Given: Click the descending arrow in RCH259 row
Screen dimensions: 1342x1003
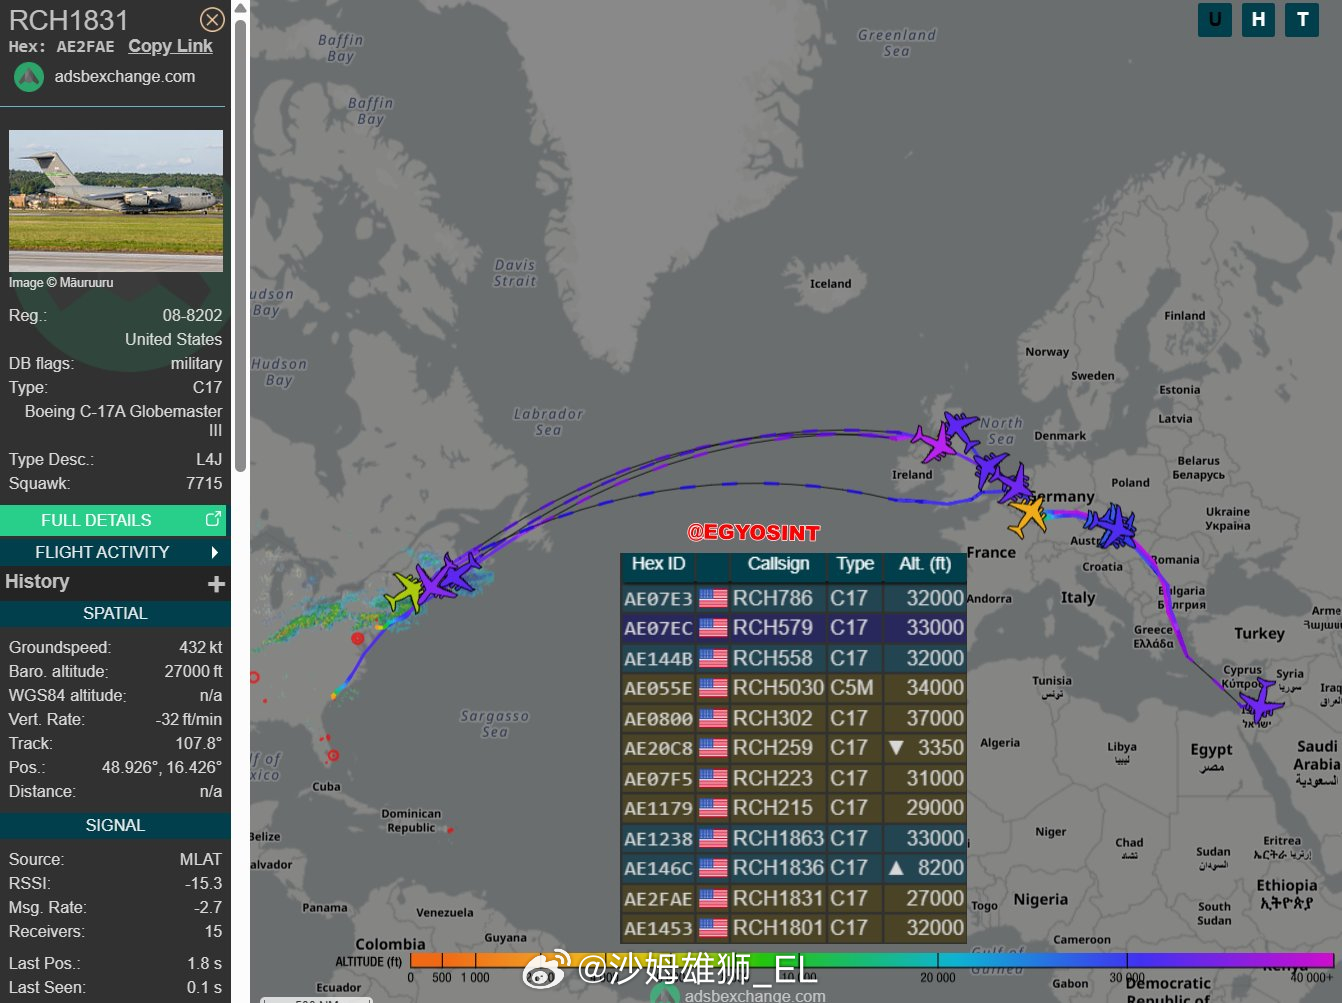Looking at the screenshot, I should coord(896,748).
